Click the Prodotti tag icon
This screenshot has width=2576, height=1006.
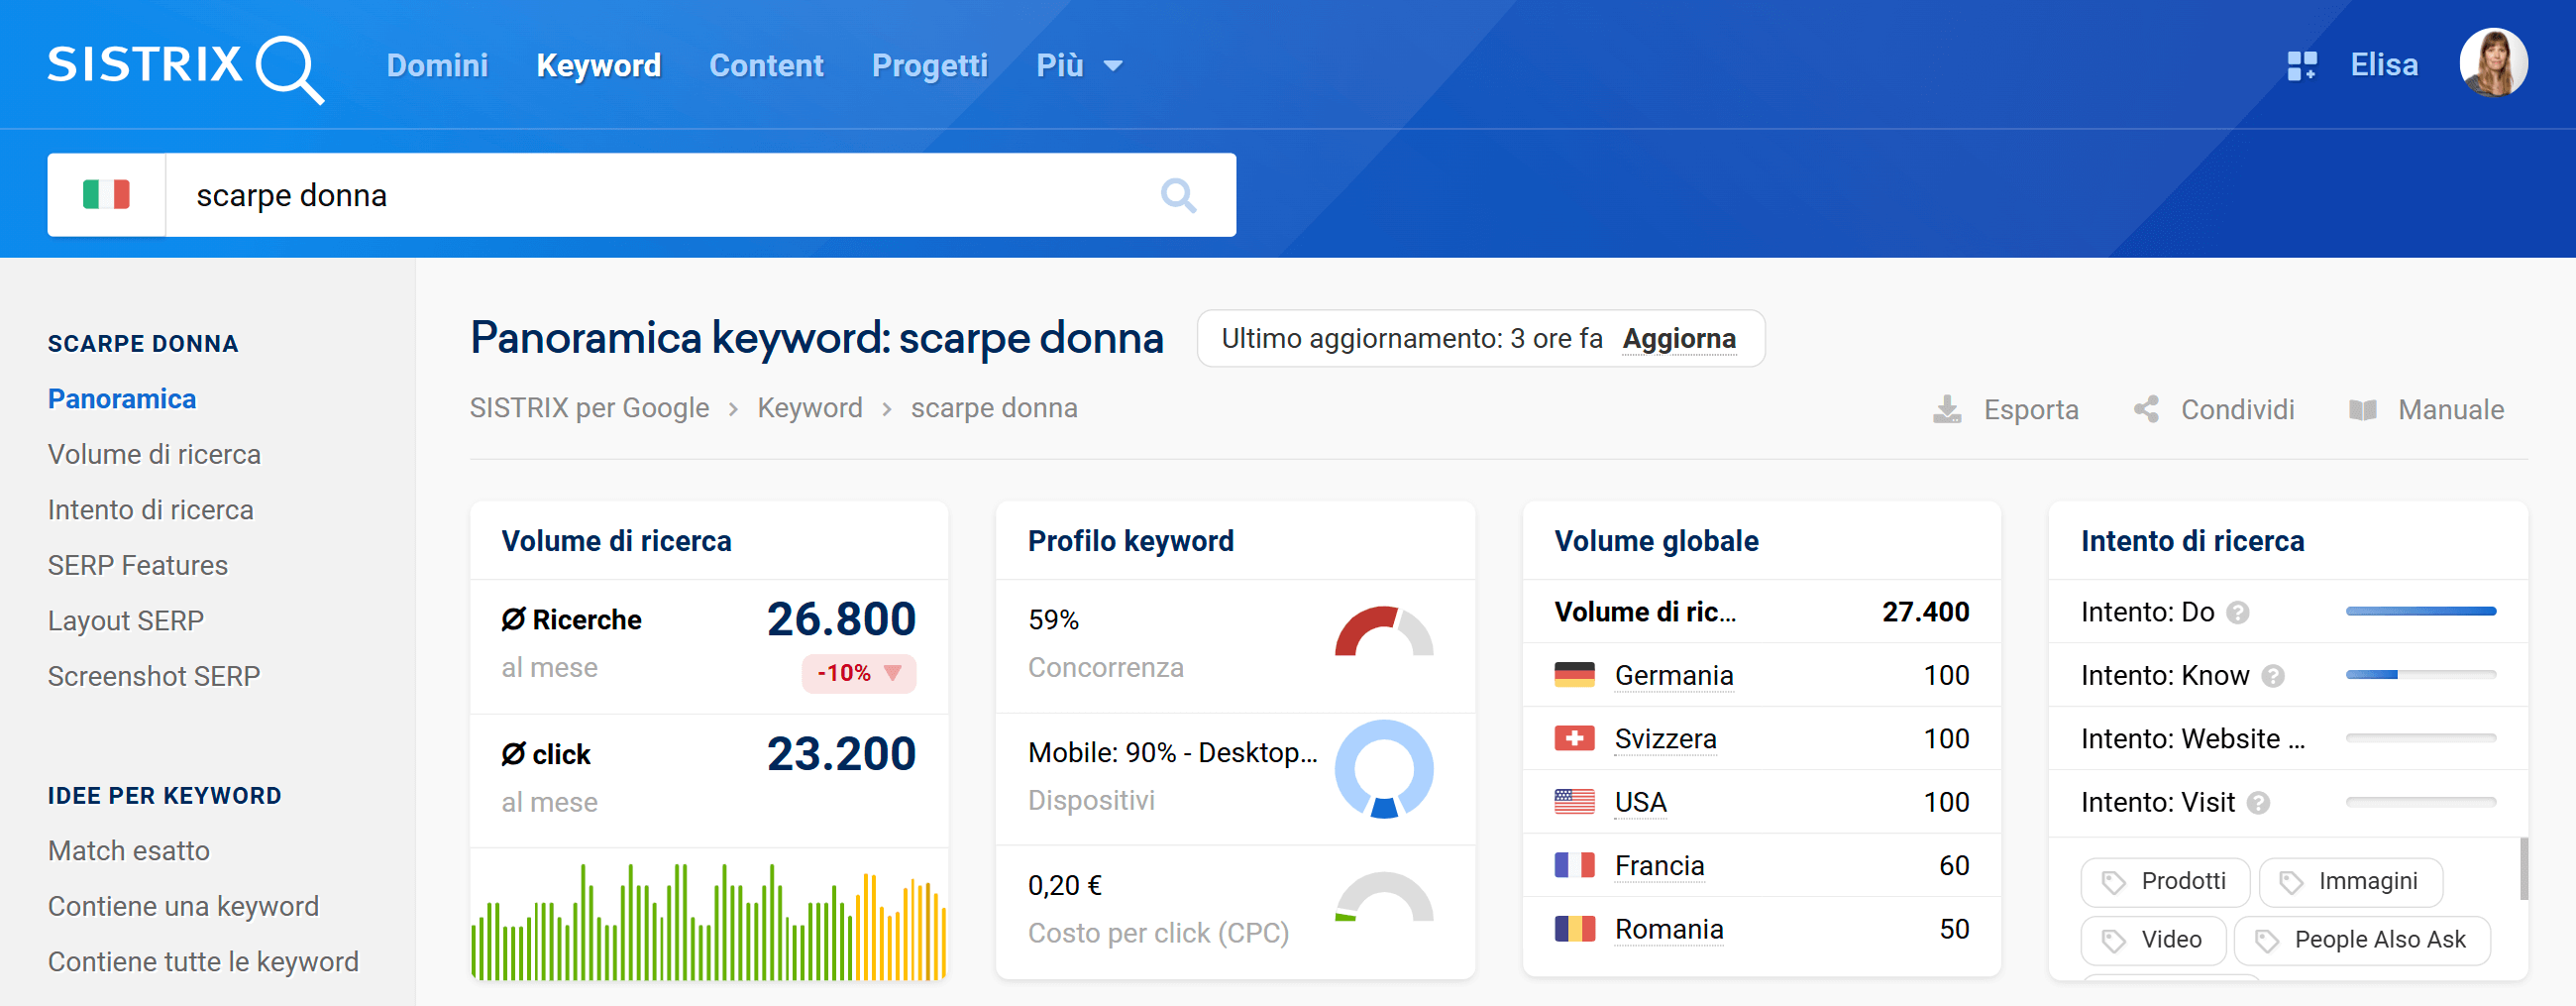click(x=2113, y=882)
